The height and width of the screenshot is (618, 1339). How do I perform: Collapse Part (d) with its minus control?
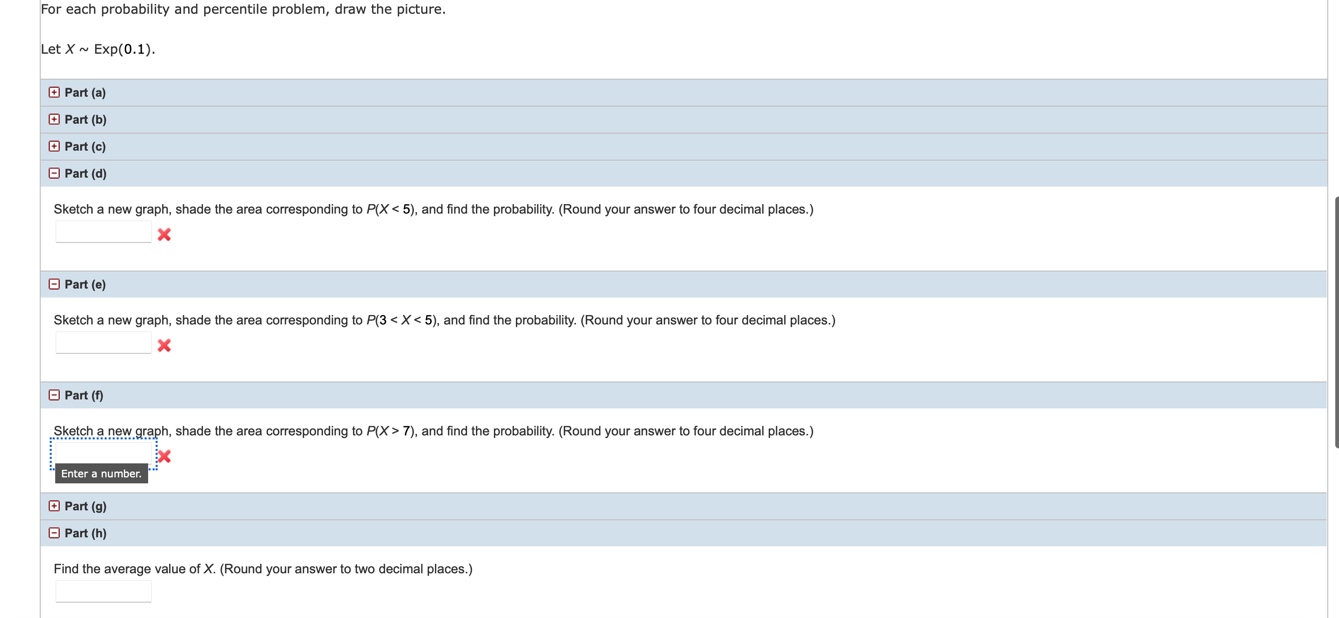pyautogui.click(x=53, y=173)
